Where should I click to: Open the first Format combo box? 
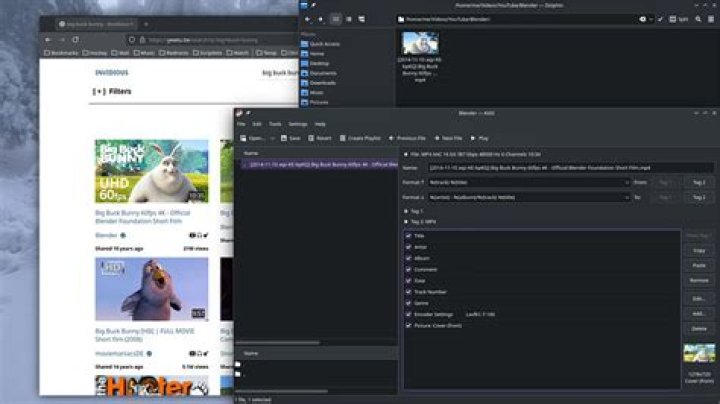pos(529,182)
